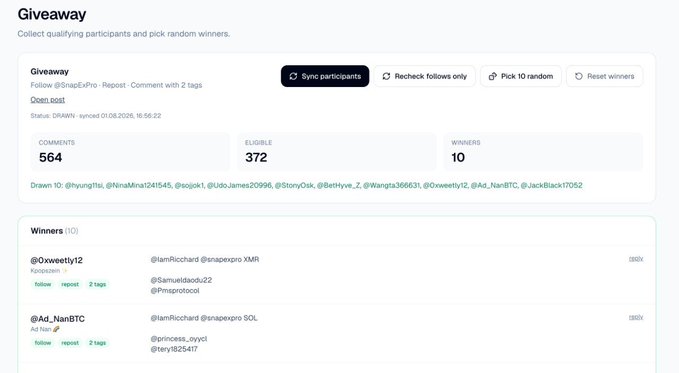Click the Comments count 564
Viewport: 679px width, 373px height.
click(51, 157)
